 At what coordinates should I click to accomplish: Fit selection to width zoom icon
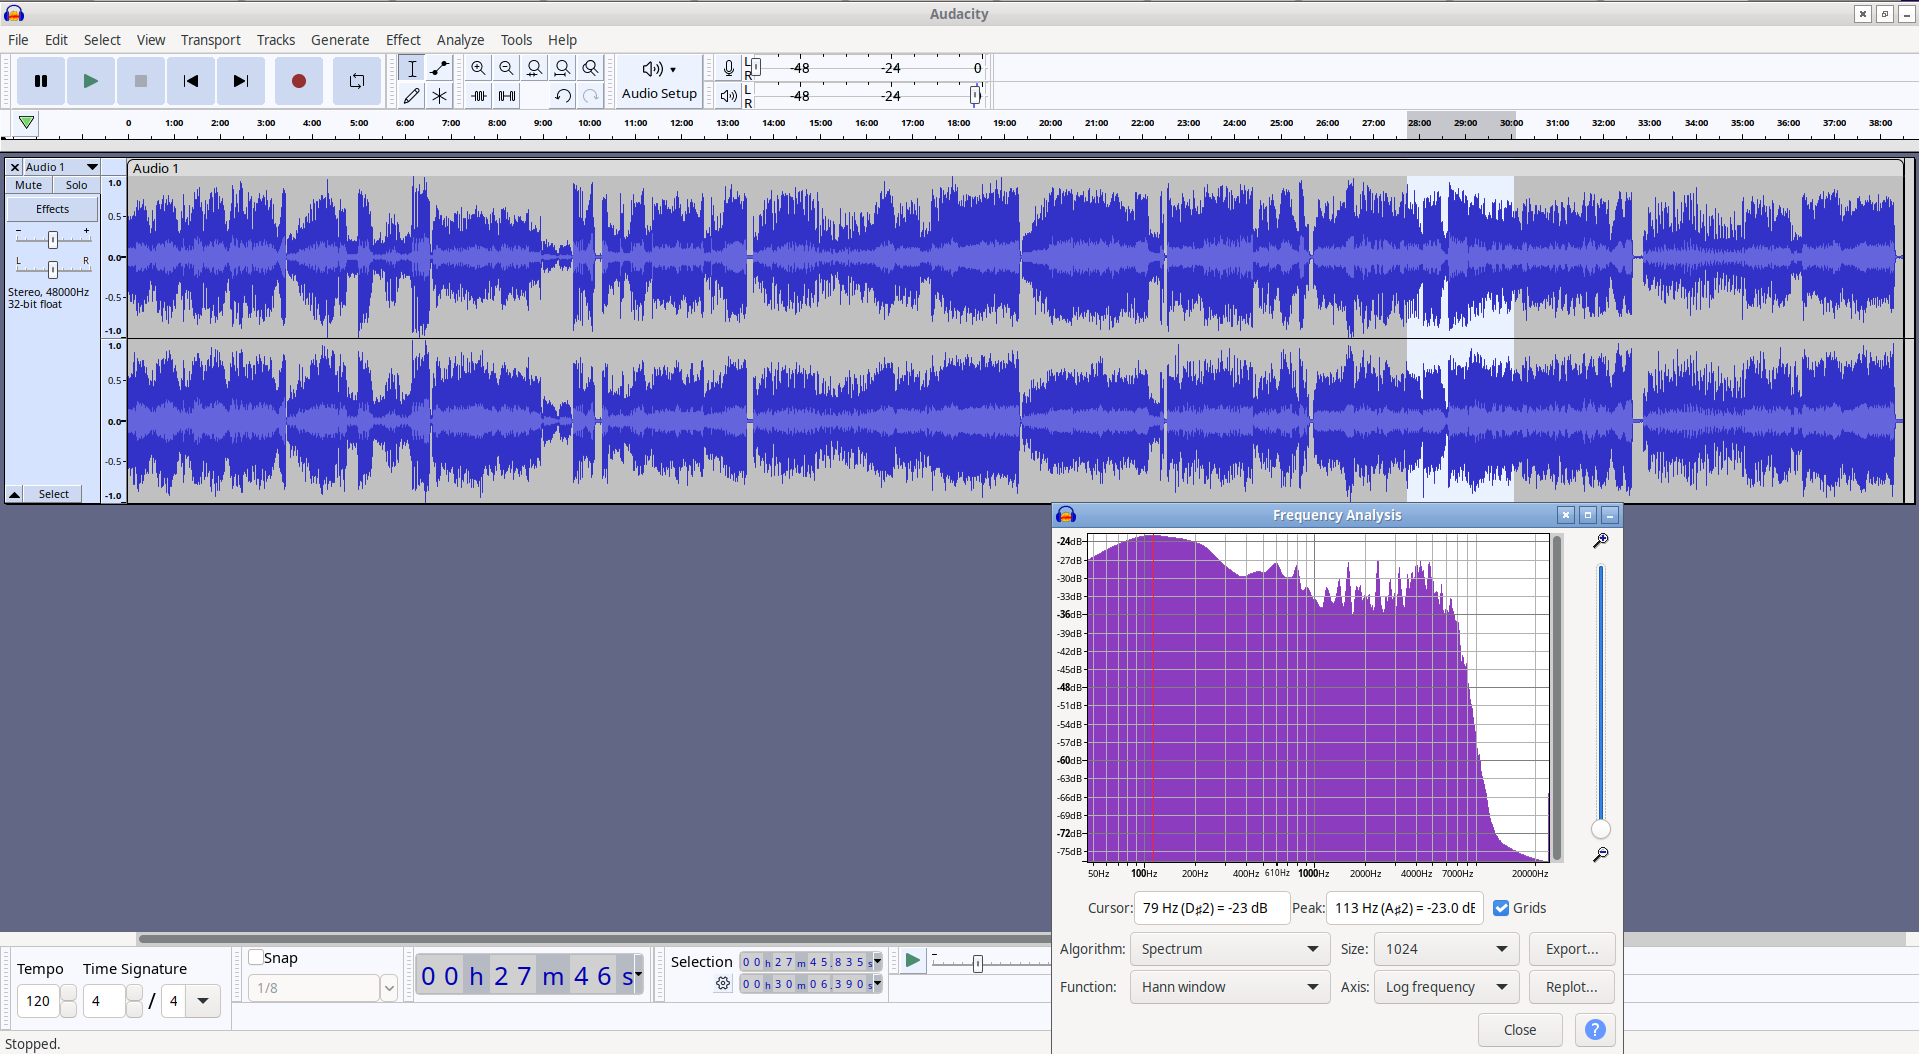coord(535,68)
